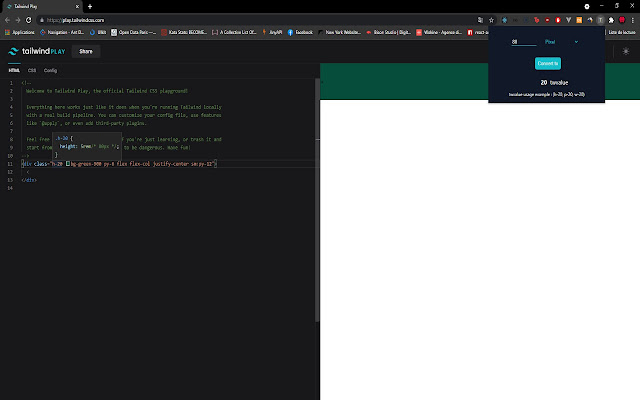640x400 pixels.
Task: Open the AnyAPI bookmark
Action: pos(272,32)
